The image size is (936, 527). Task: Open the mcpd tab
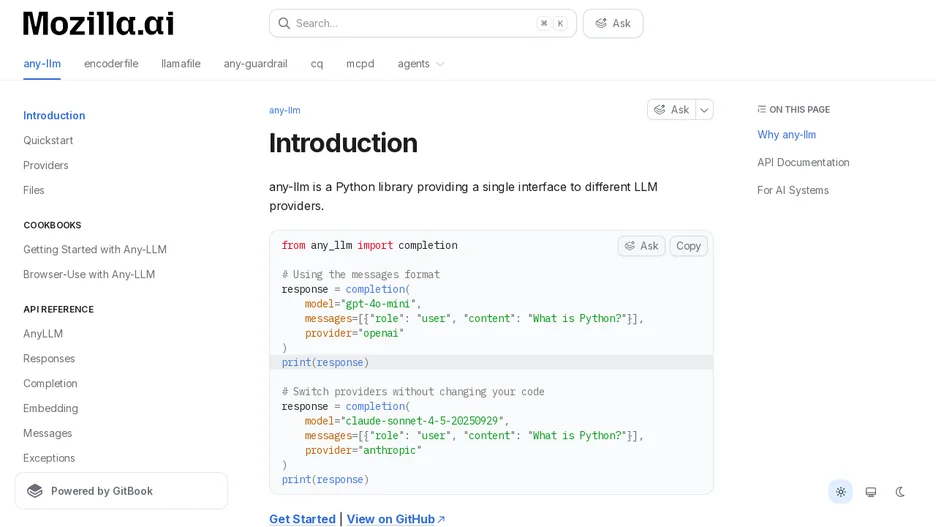[361, 64]
